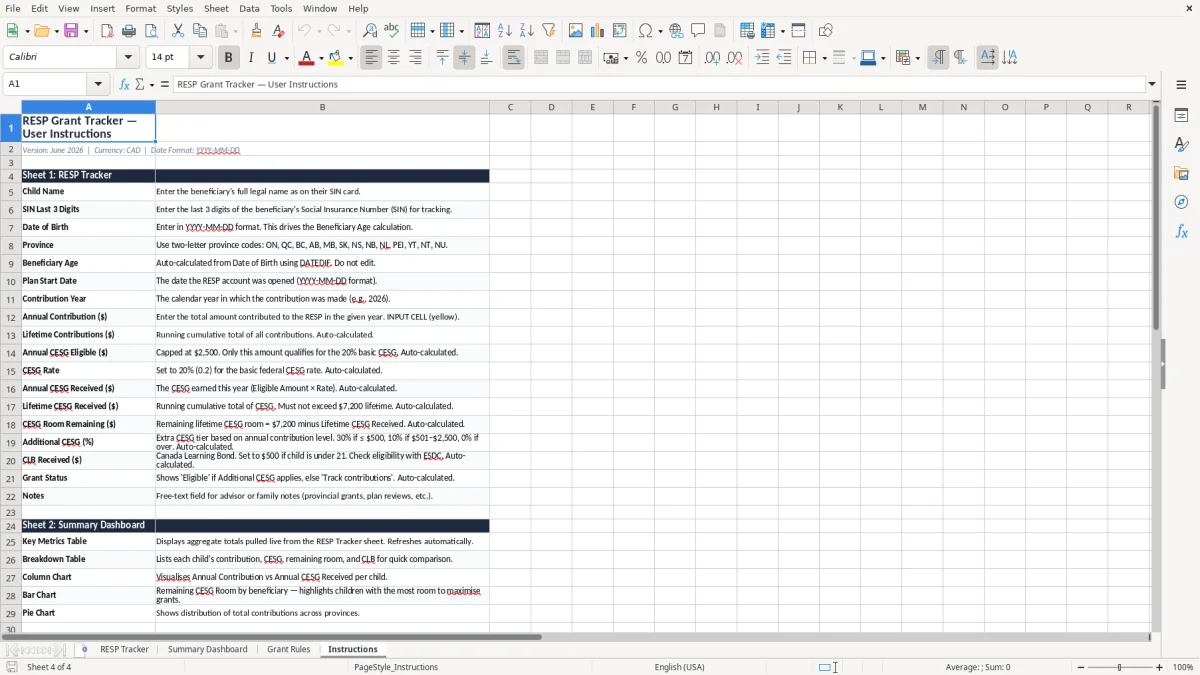
Task: Expand the Font Name dropdown
Action: coord(128,58)
